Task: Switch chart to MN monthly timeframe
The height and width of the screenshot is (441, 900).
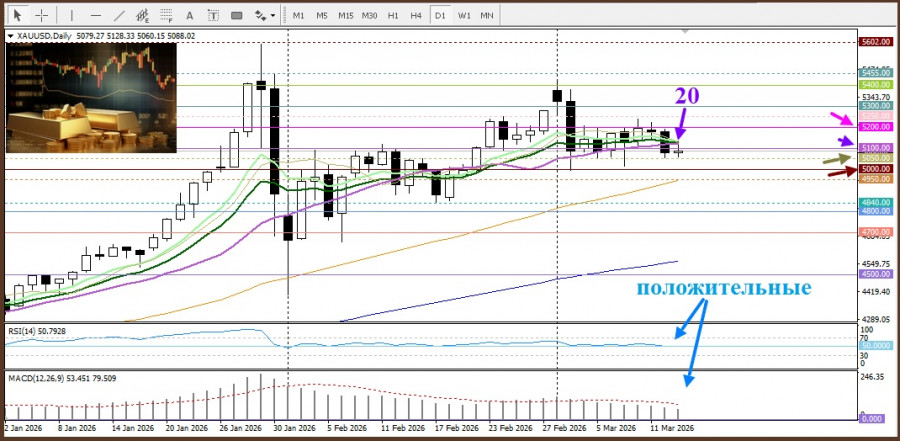Action: [x=487, y=16]
